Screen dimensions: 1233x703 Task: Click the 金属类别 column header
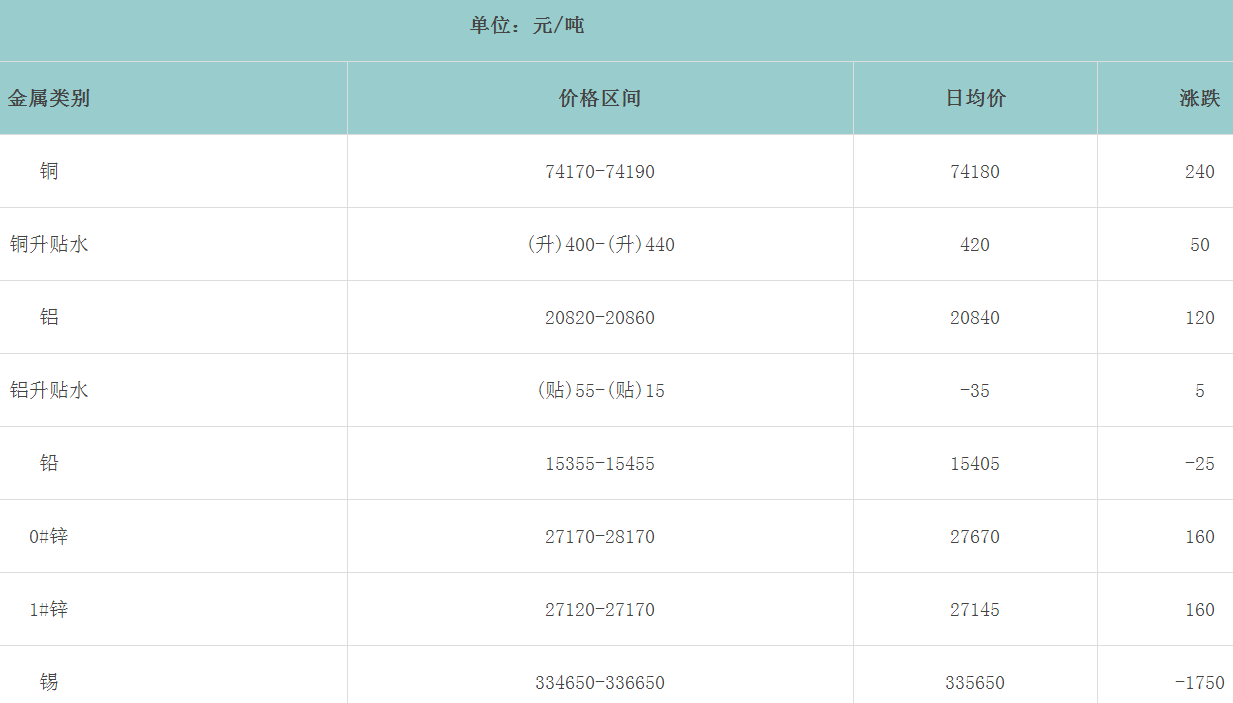tap(49, 98)
